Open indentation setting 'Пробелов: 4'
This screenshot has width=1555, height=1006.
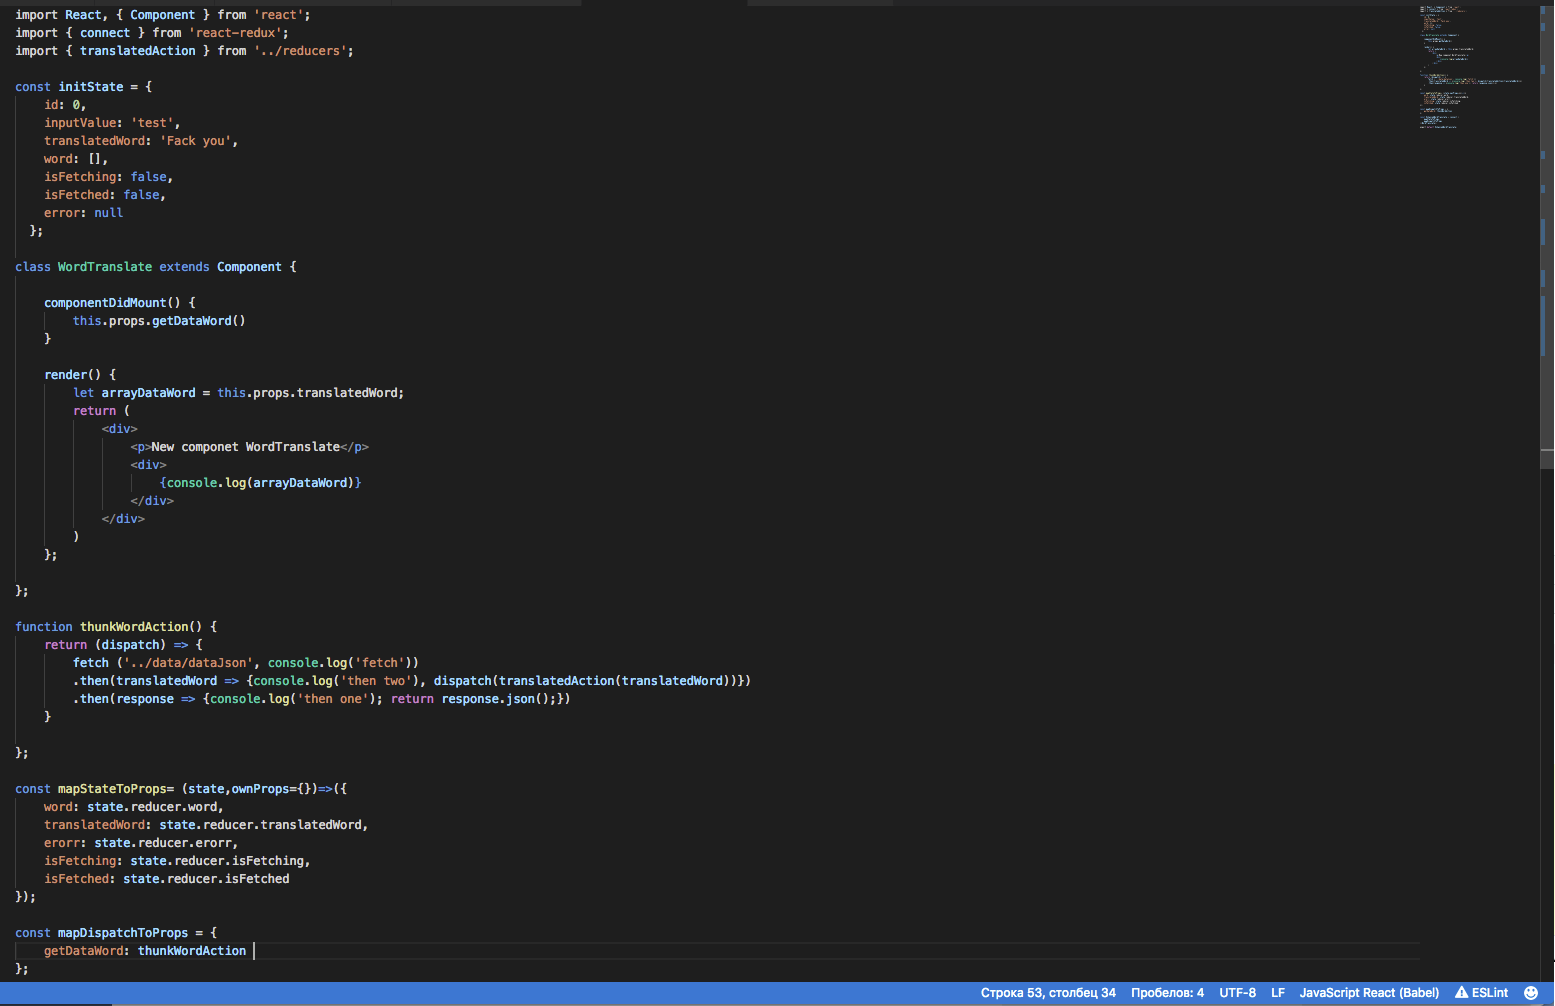(1167, 993)
